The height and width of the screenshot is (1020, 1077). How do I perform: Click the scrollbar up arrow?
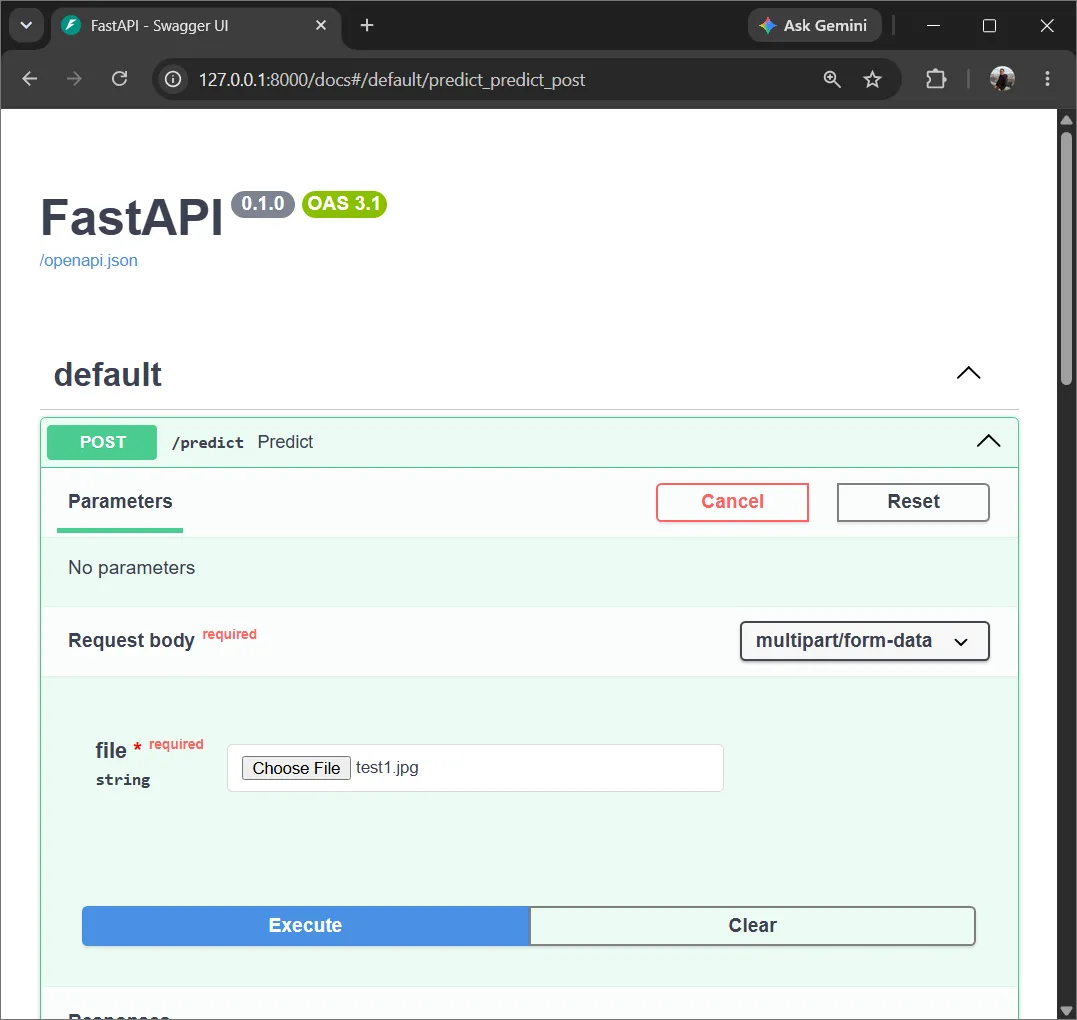pyautogui.click(x=1066, y=120)
